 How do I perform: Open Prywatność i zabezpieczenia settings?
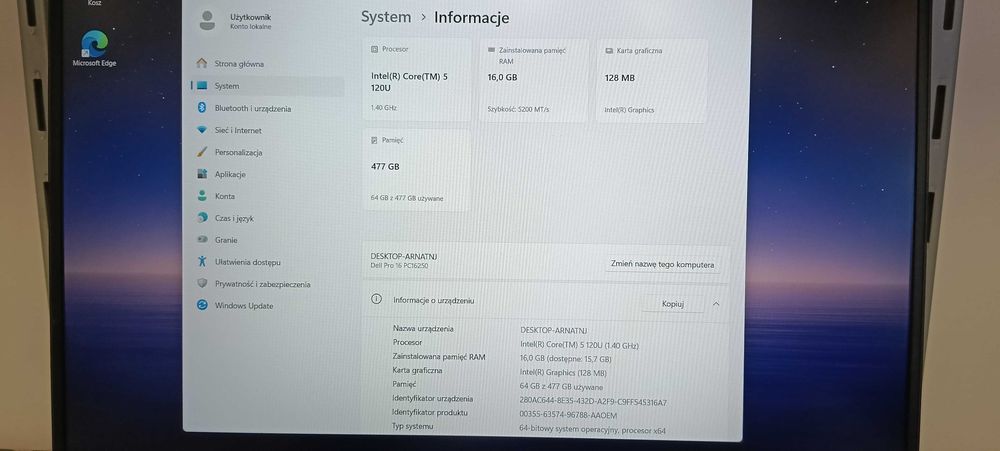[x=262, y=284]
